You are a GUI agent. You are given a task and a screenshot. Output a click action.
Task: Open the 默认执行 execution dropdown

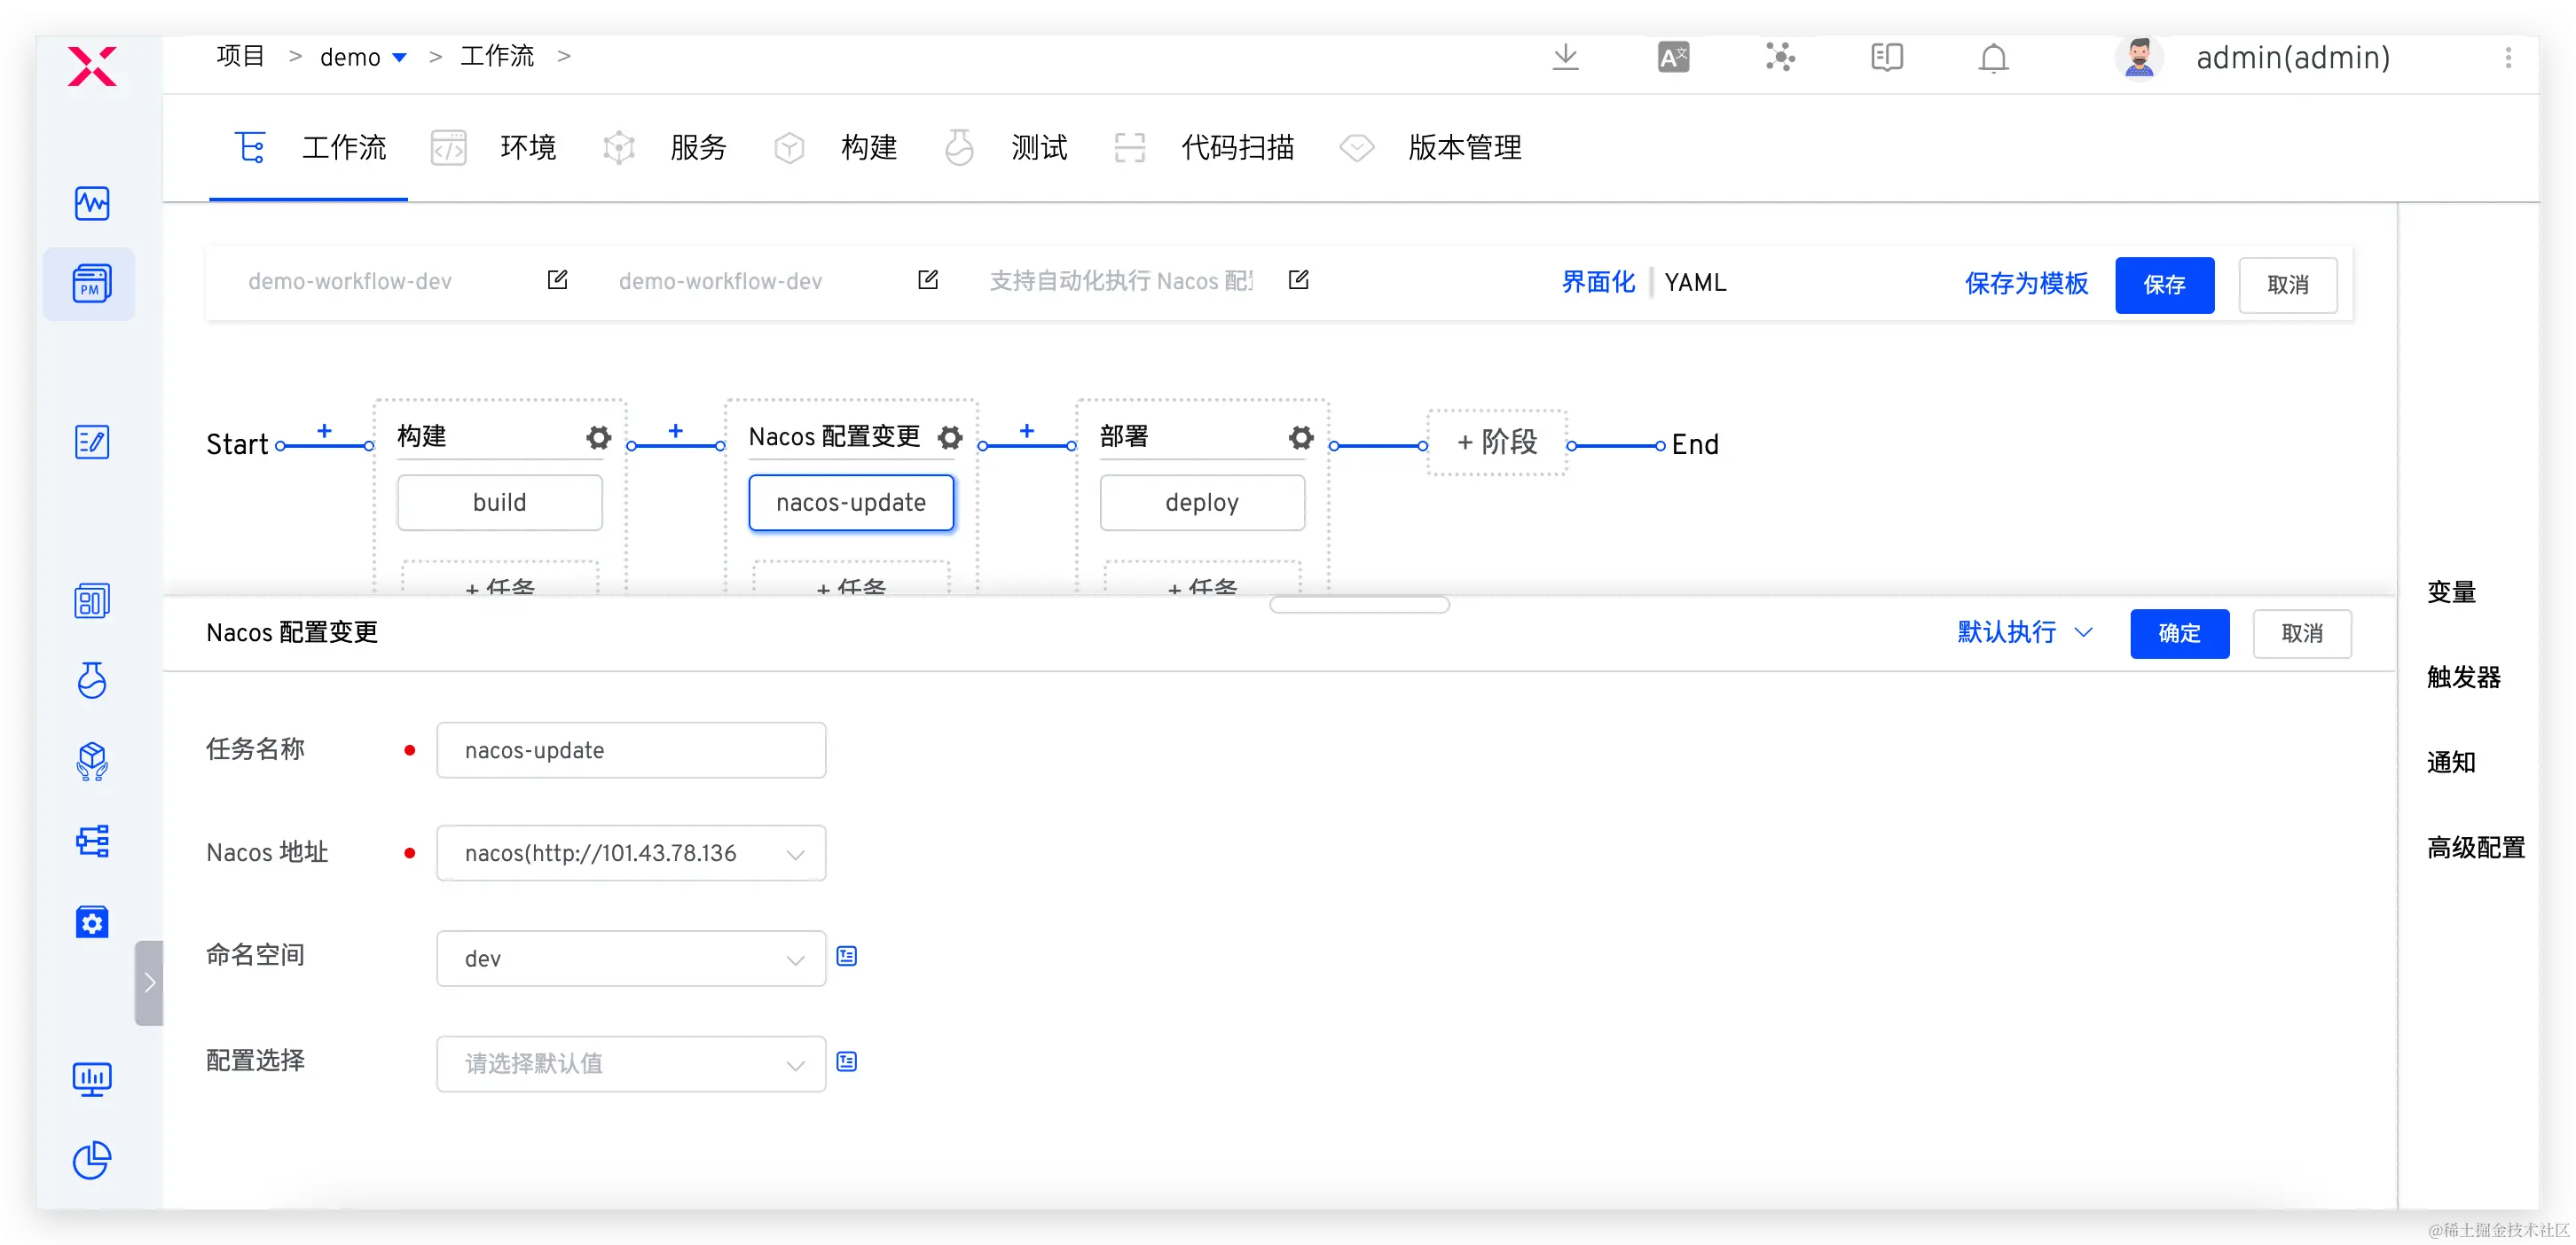click(x=2025, y=633)
